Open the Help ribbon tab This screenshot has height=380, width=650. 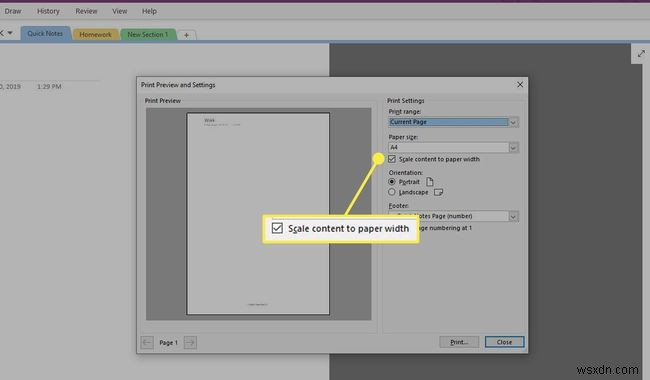tap(149, 11)
